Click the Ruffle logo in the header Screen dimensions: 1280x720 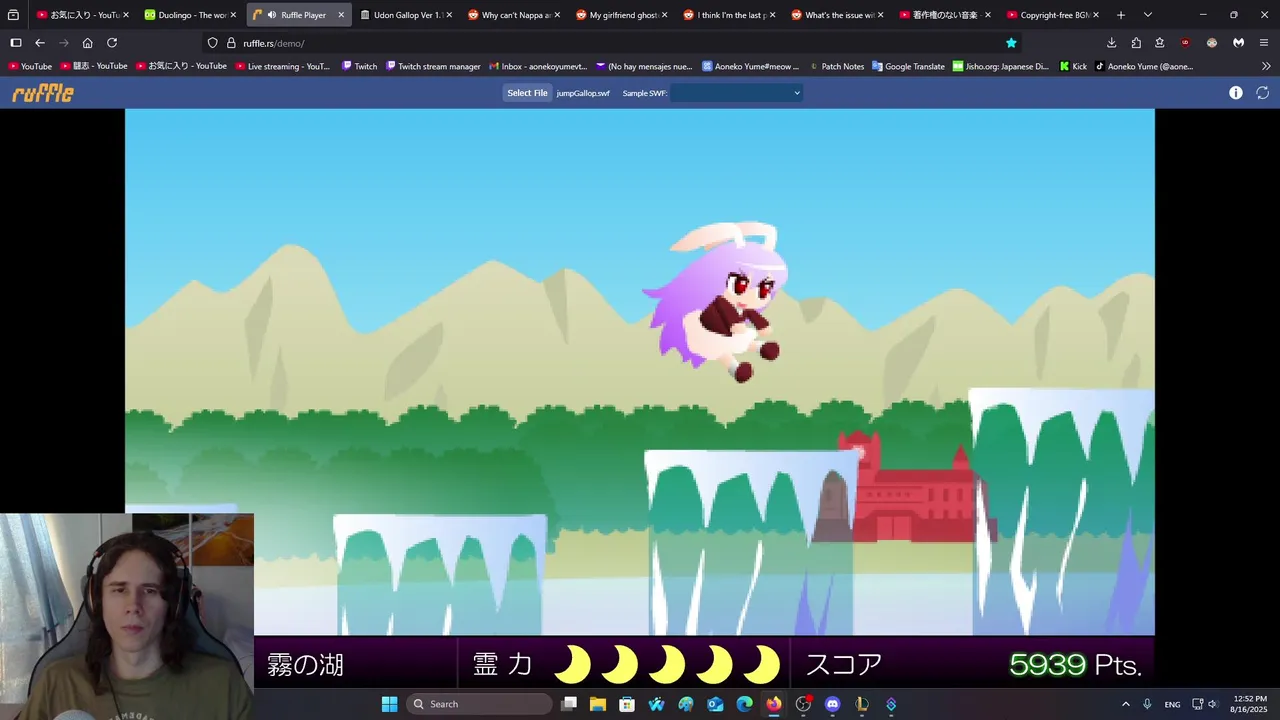coord(43,93)
